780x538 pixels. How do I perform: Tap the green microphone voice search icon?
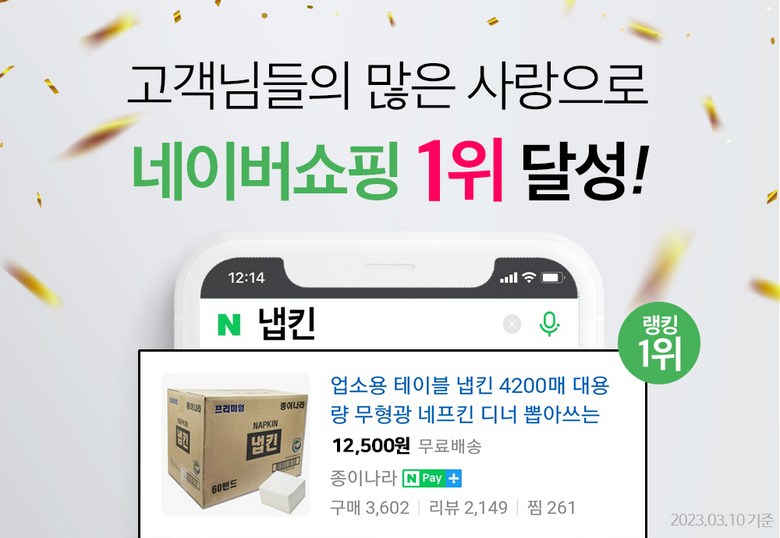(x=549, y=324)
